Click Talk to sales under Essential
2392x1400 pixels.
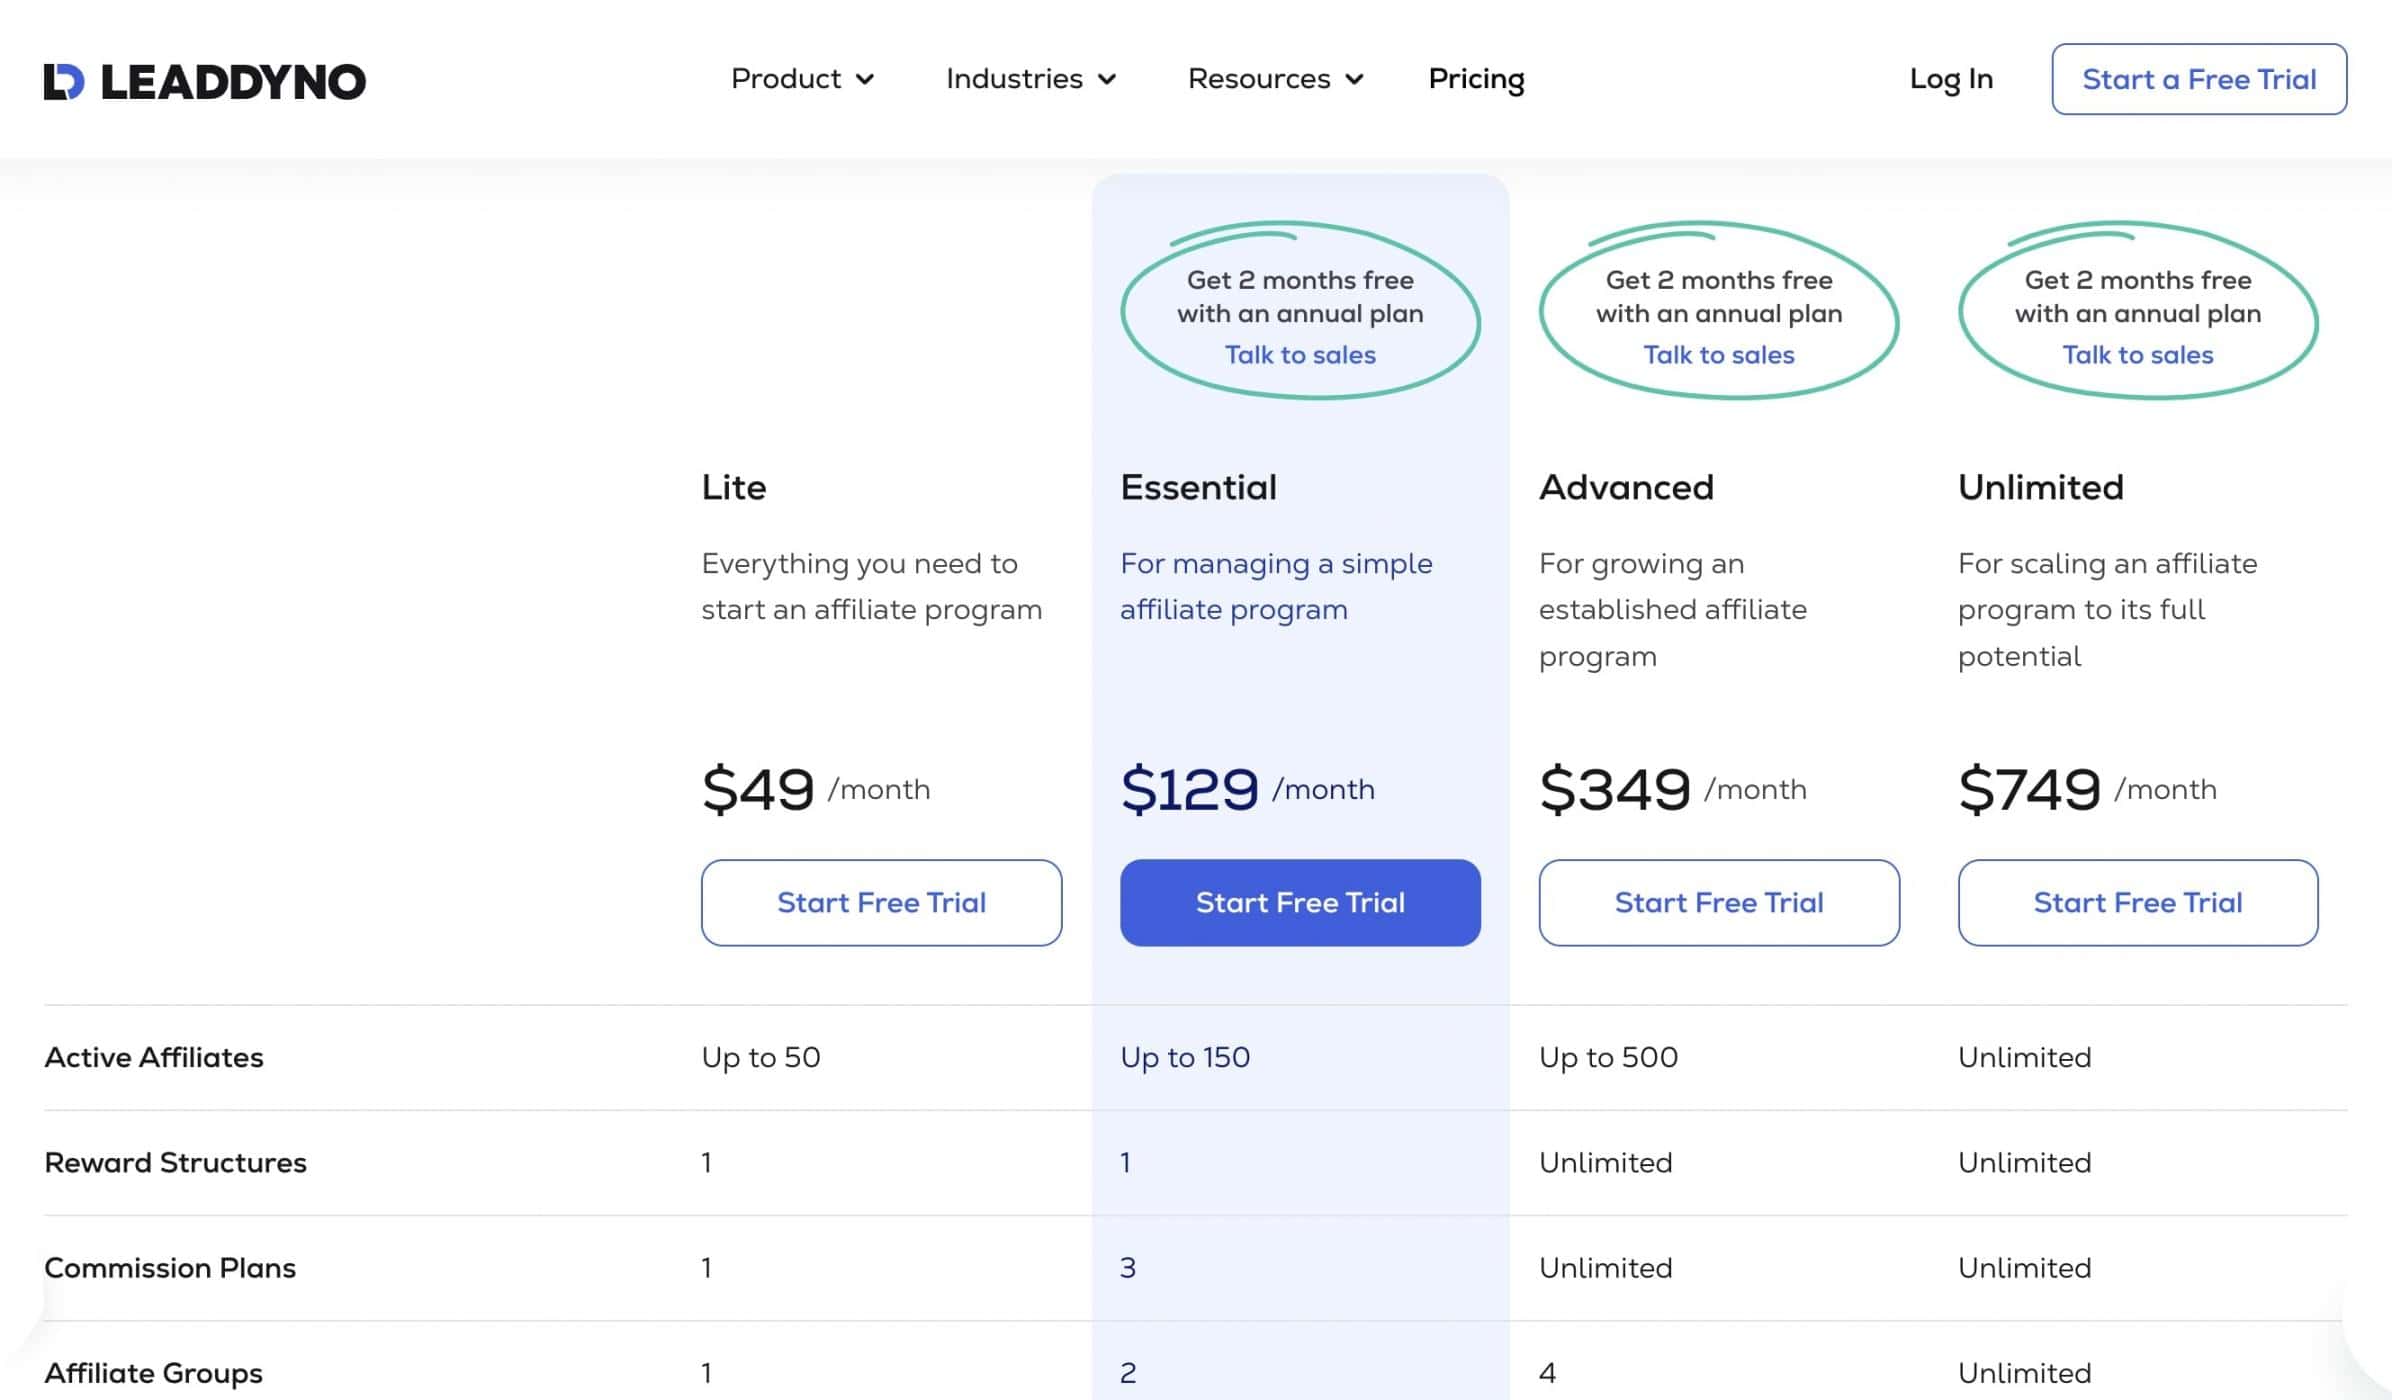(1300, 355)
